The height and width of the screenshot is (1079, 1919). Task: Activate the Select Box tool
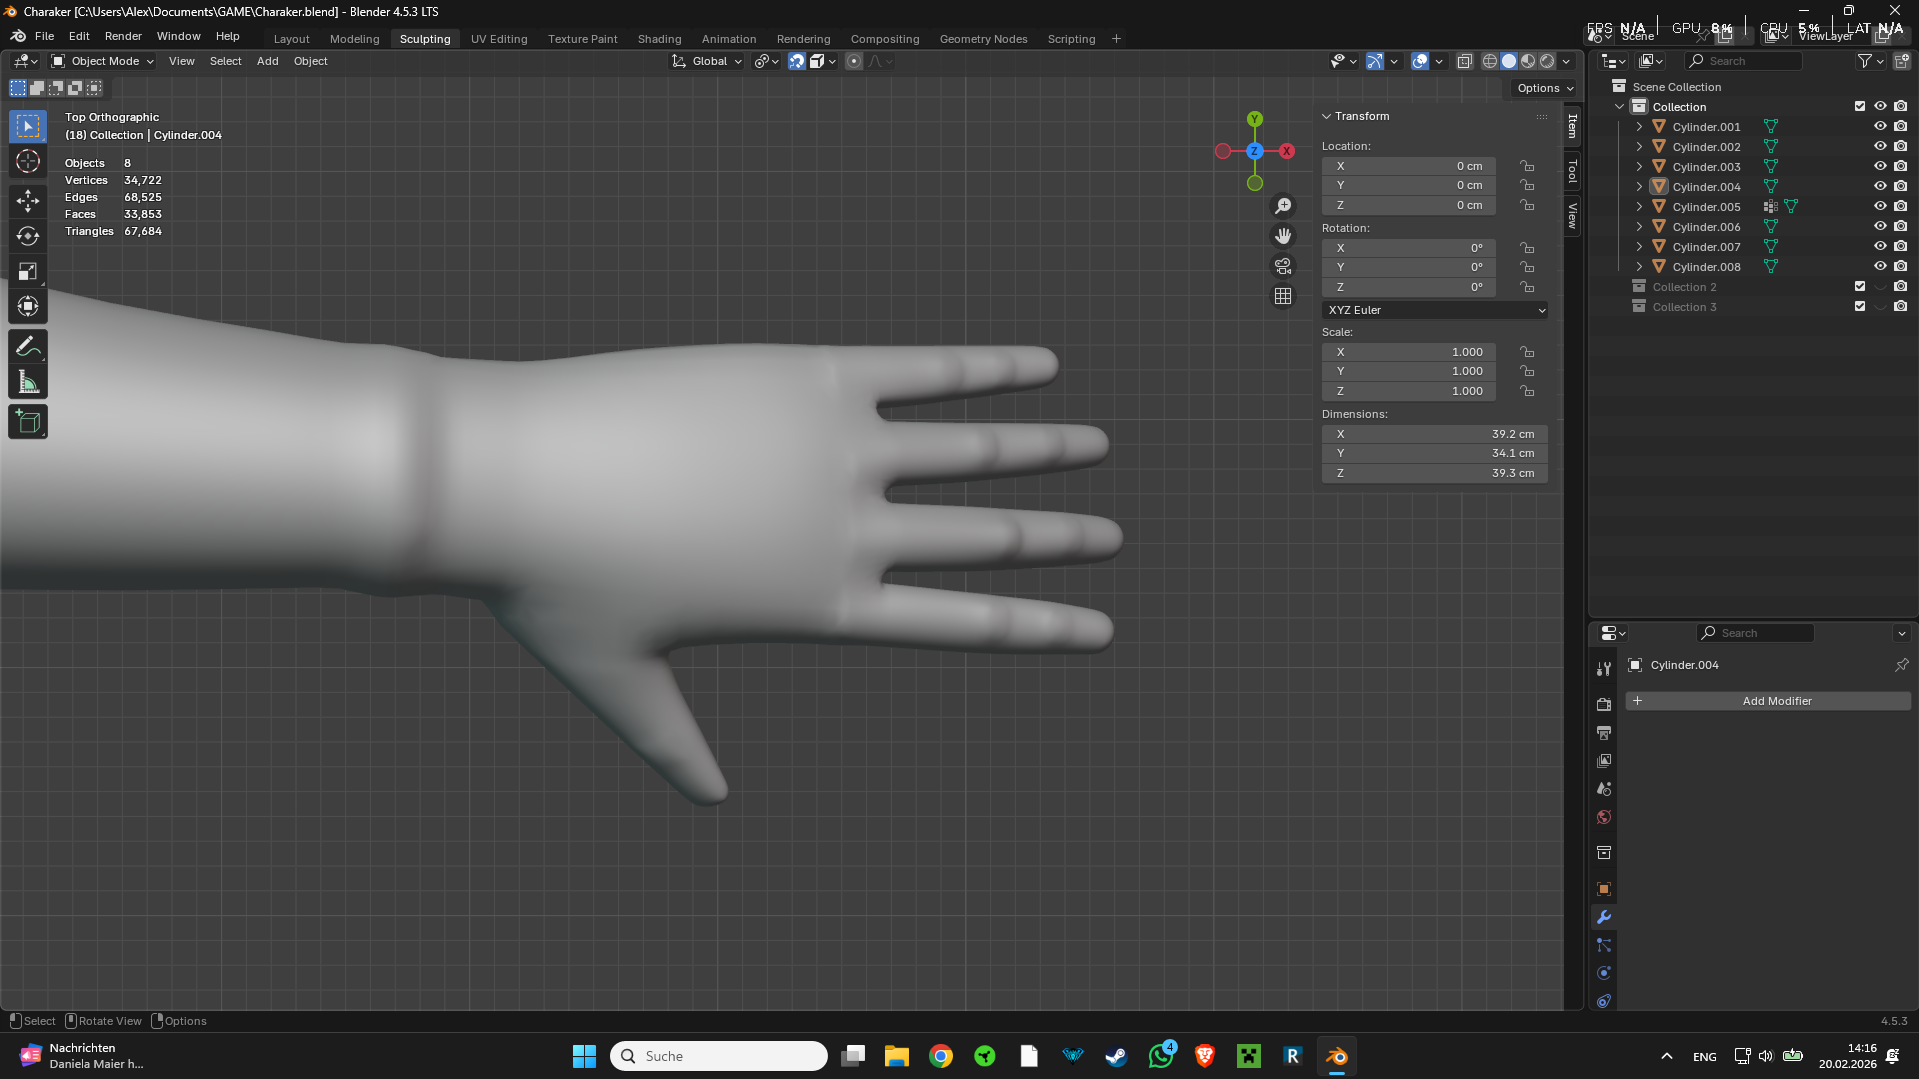pyautogui.click(x=28, y=126)
